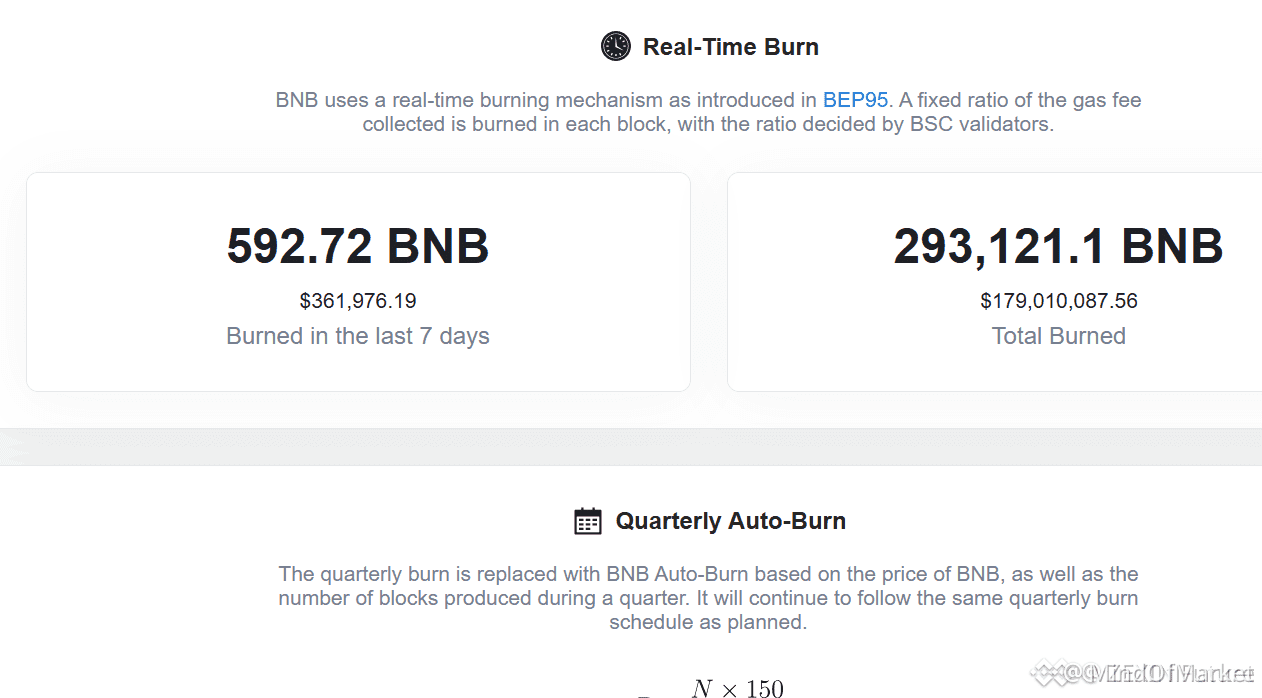Click the Burned in the last 7 days label
1262x698 pixels.
point(358,336)
